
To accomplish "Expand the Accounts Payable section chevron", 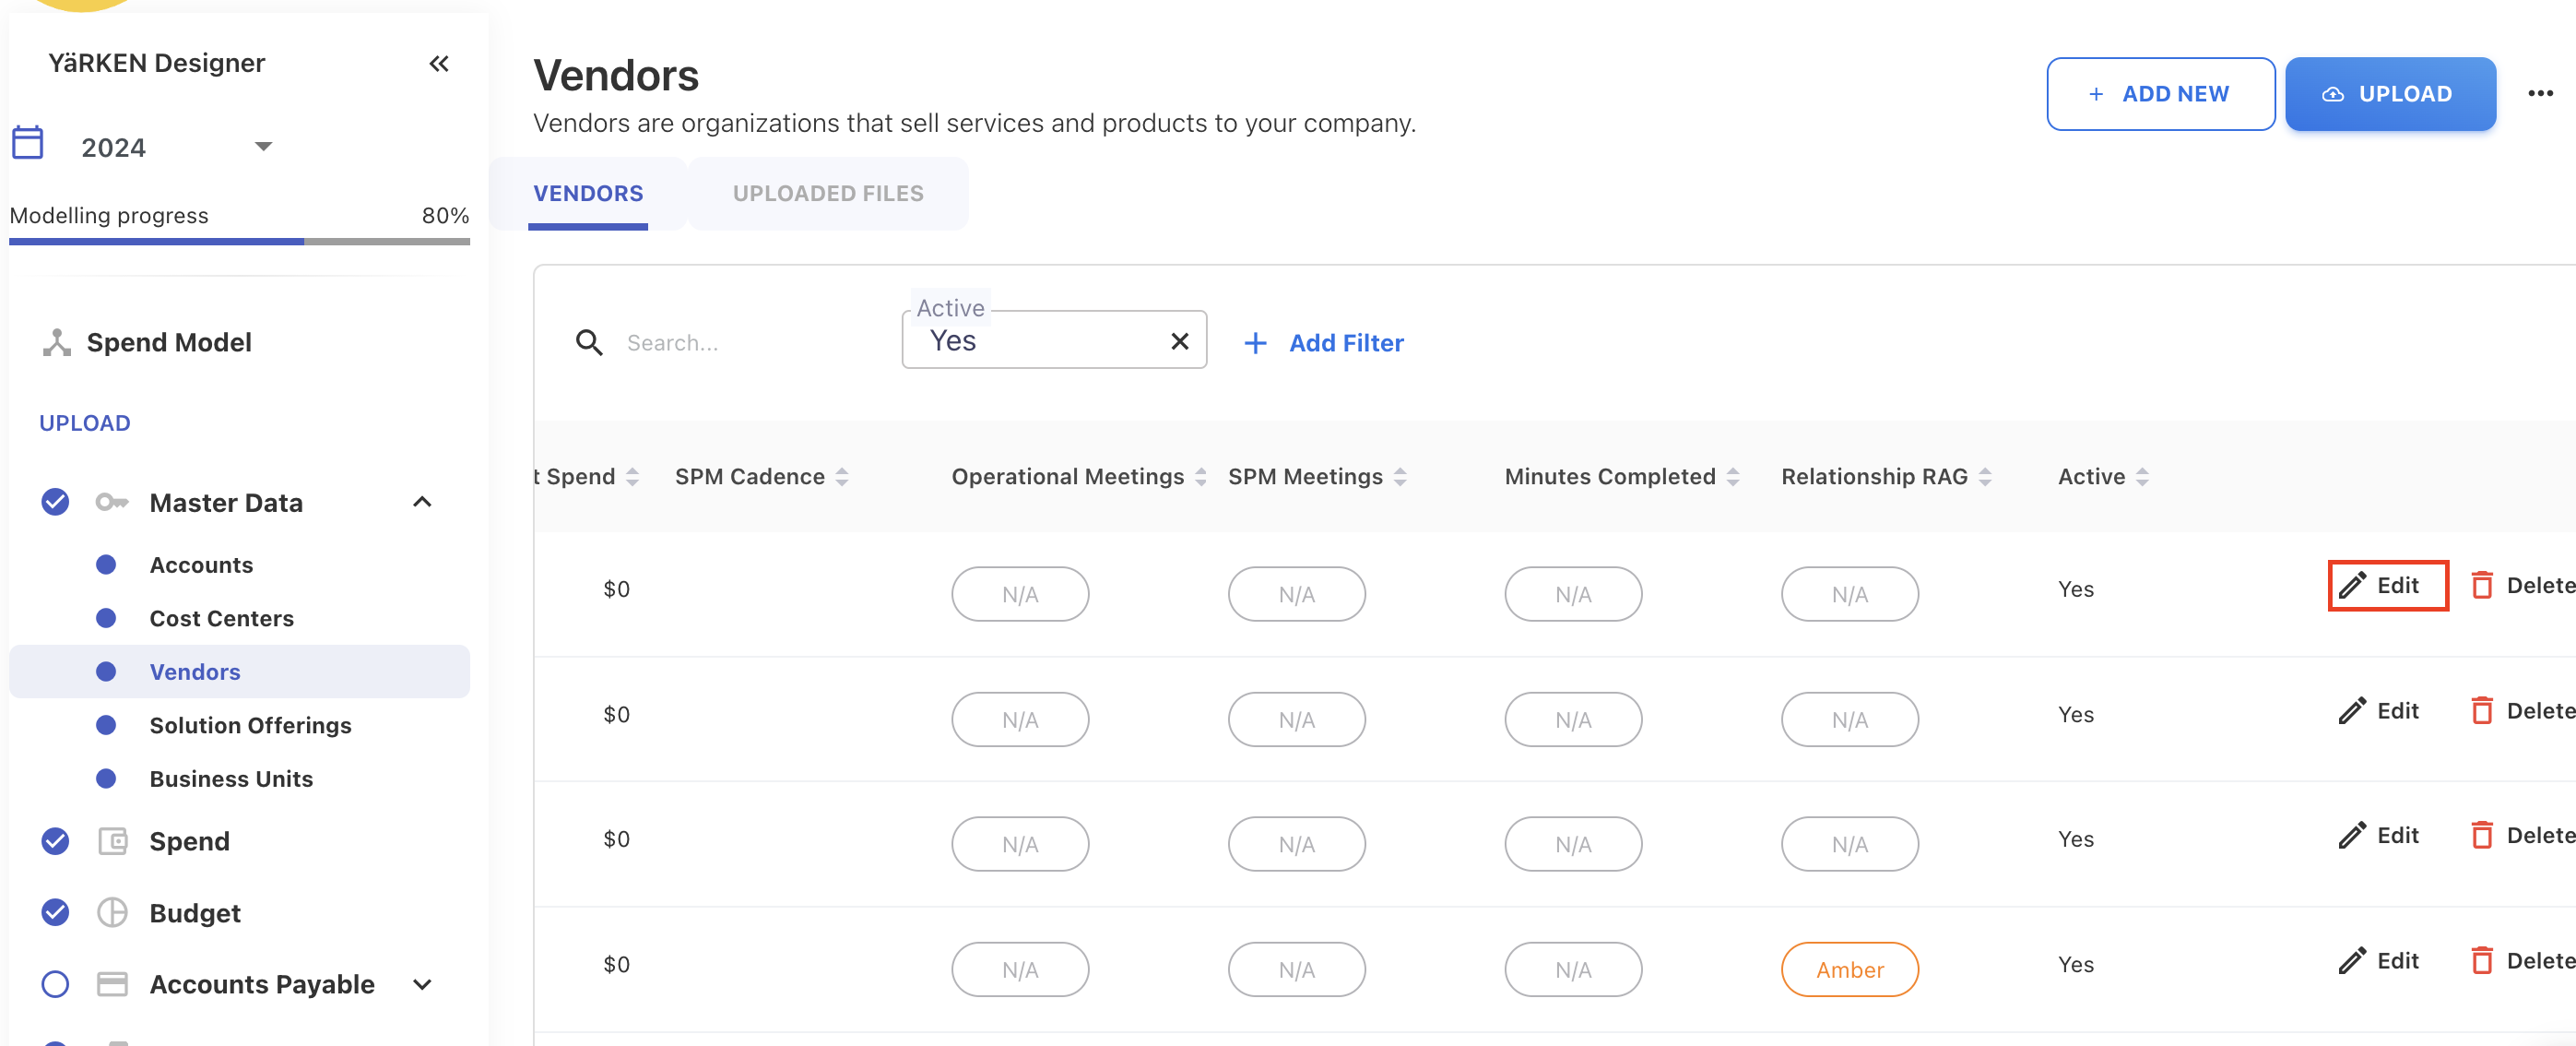I will point(422,984).
